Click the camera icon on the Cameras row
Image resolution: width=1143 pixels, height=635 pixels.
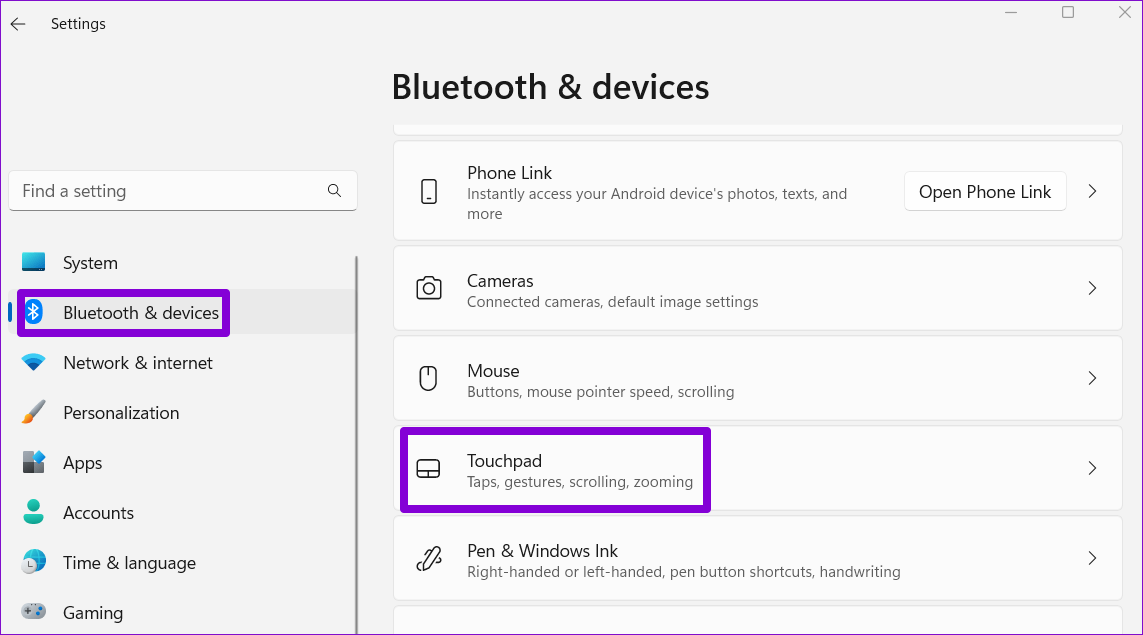pyautogui.click(x=429, y=288)
